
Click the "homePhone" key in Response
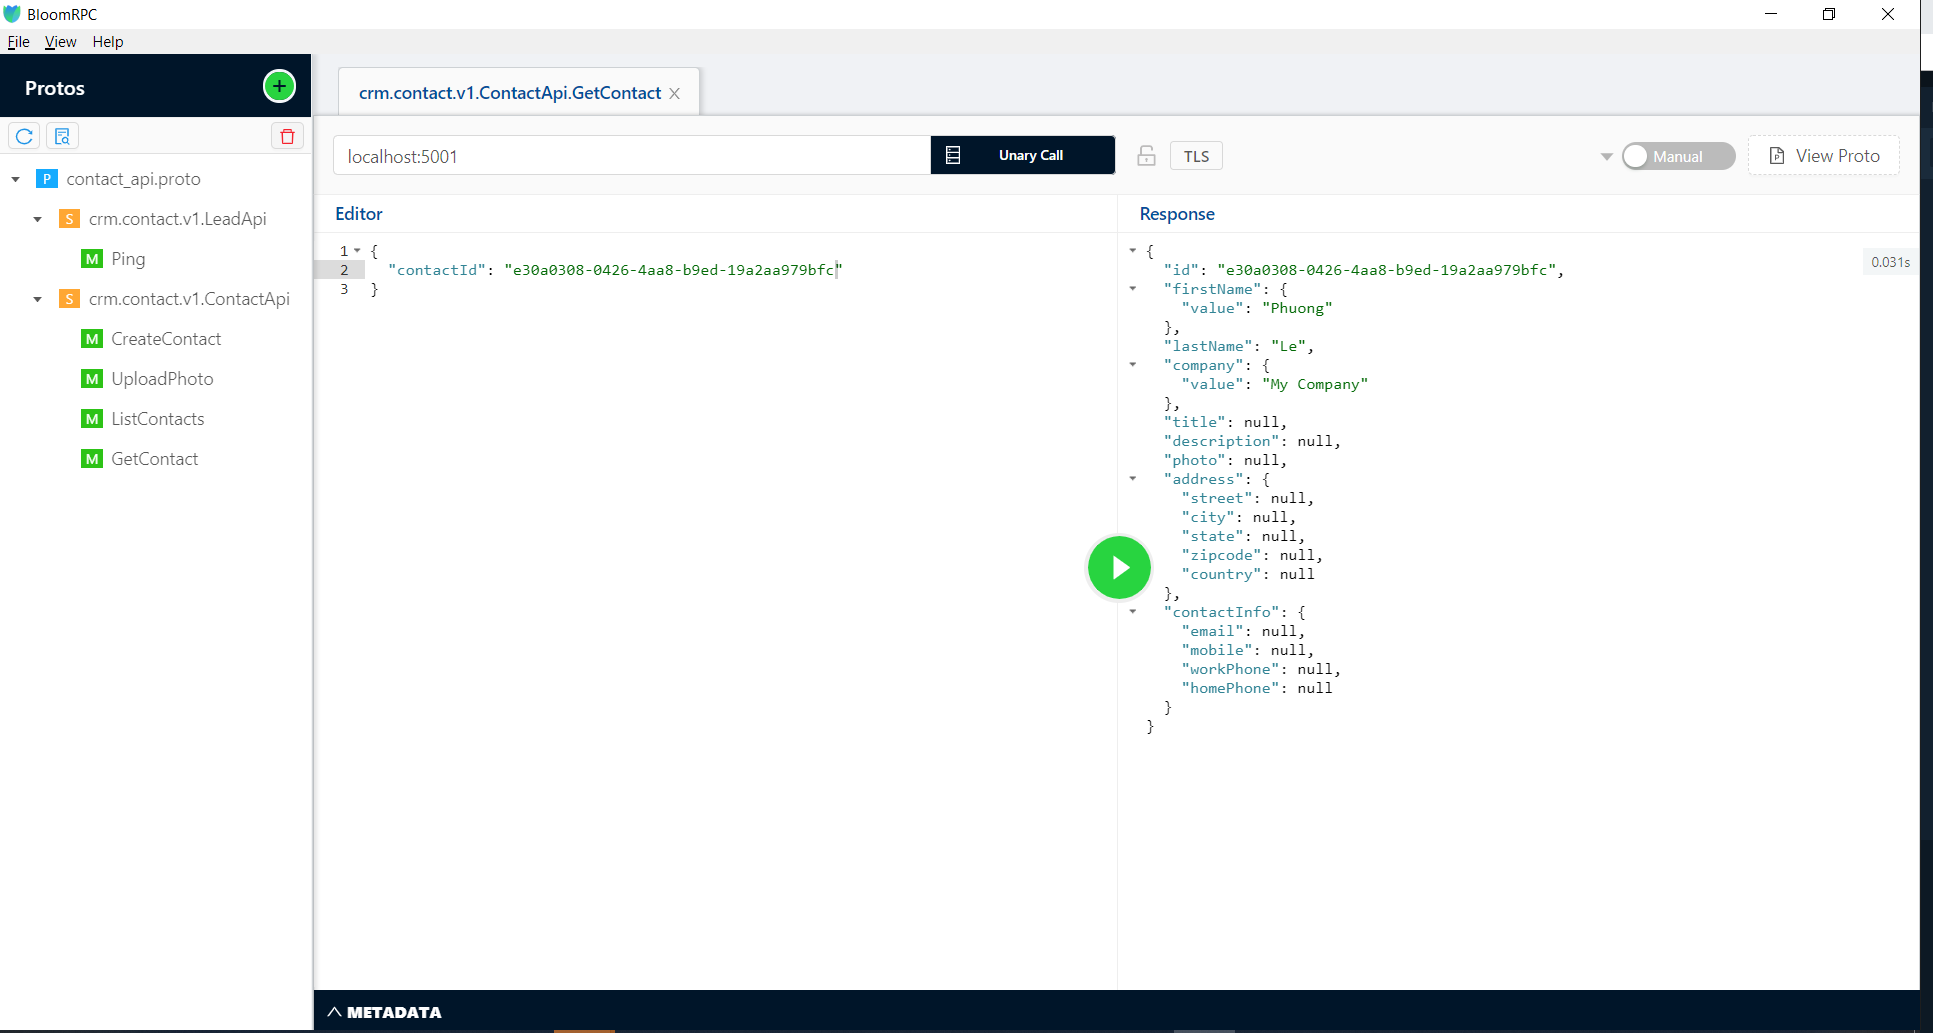pos(1230,688)
